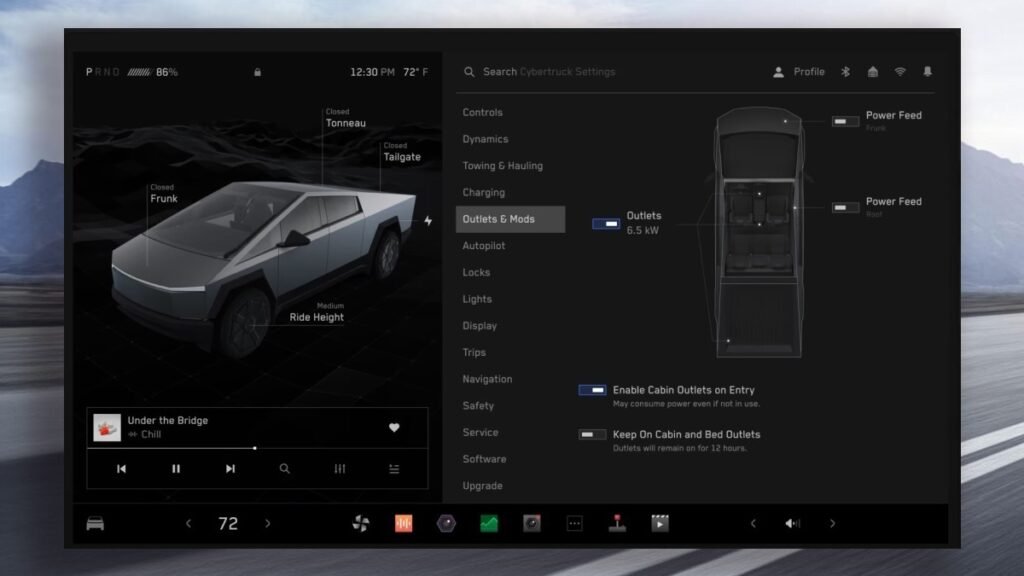Disable Enable Cabin Outlets on Entry

(x=592, y=390)
